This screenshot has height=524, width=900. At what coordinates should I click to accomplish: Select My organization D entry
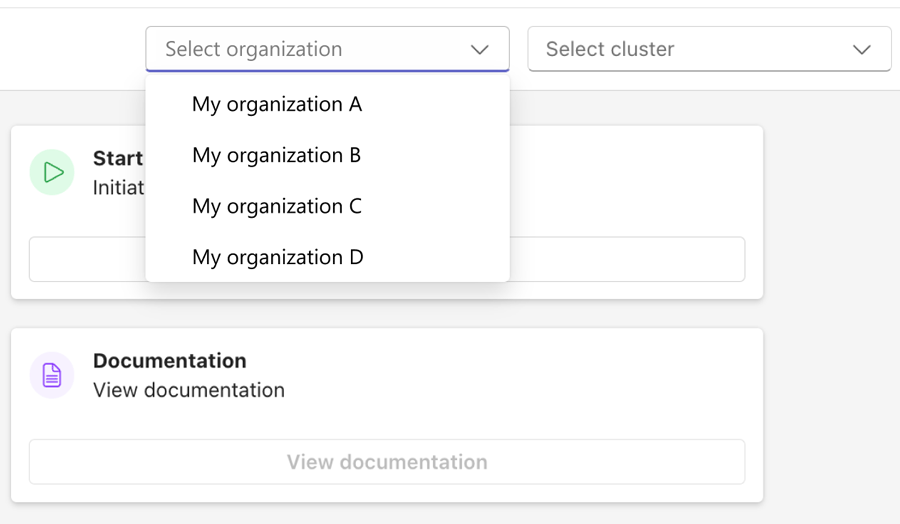tap(278, 257)
